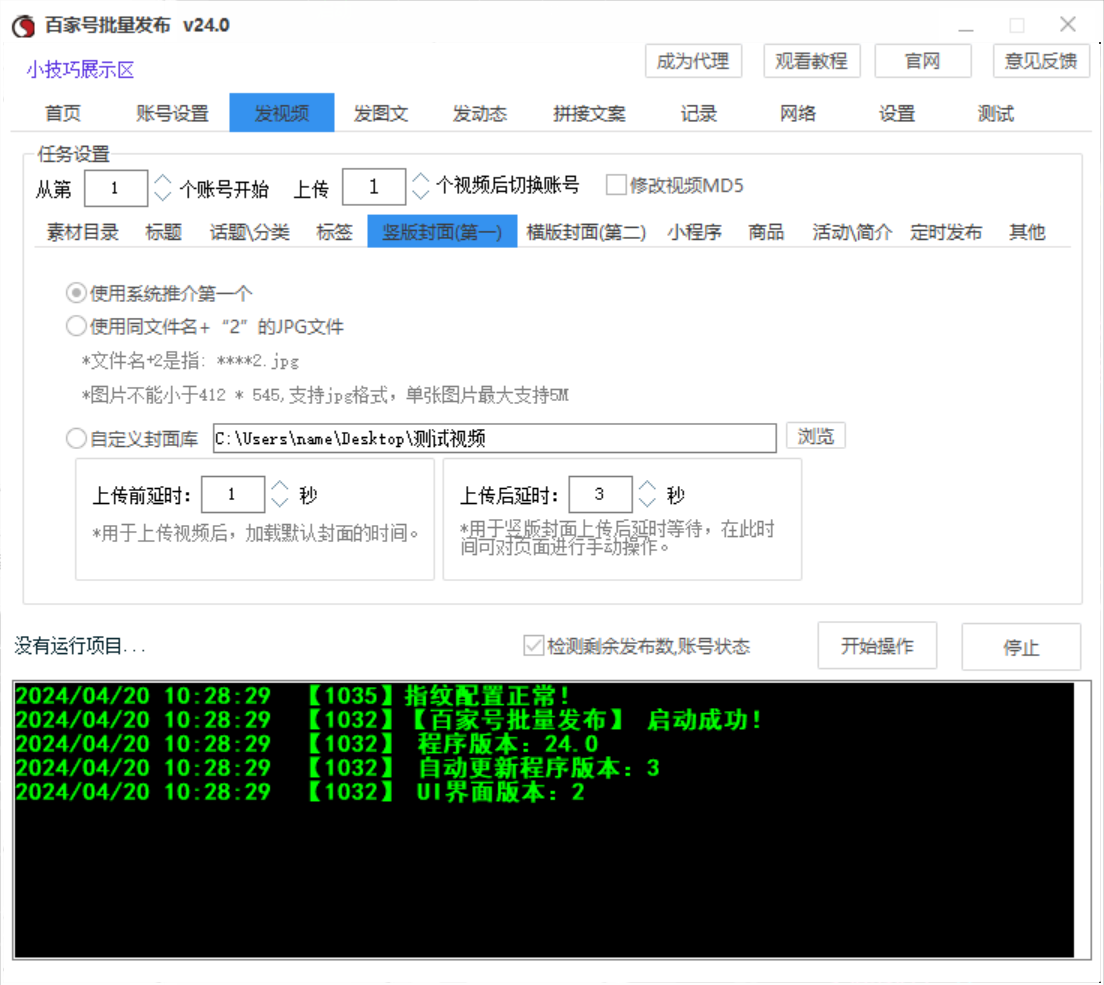Open the 定时发布 sub-tab
The image size is (1104, 985).
pos(946,232)
